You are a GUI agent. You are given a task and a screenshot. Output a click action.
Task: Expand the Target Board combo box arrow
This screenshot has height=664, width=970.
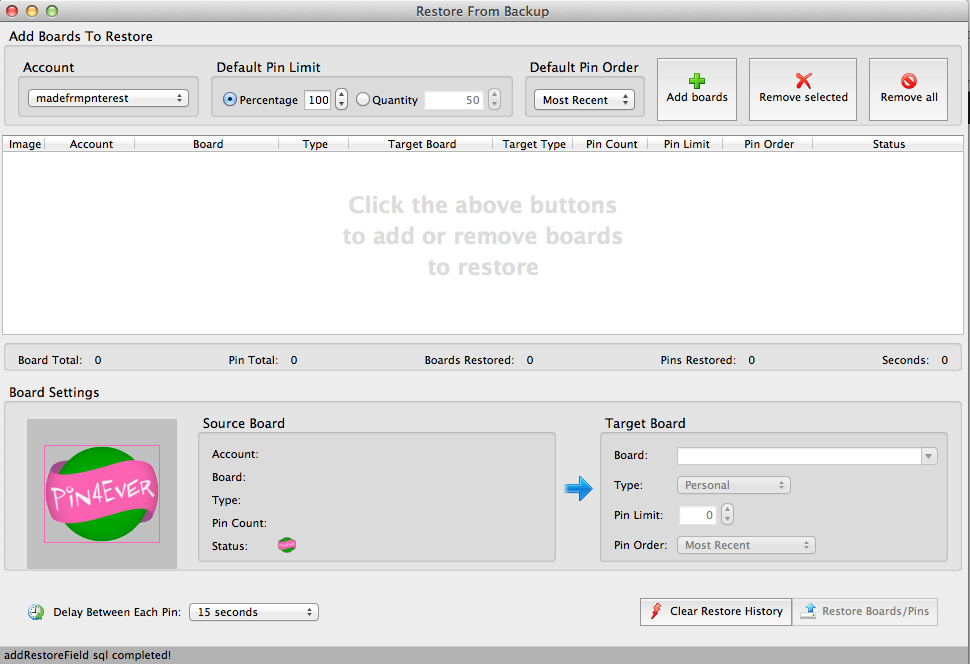point(929,456)
